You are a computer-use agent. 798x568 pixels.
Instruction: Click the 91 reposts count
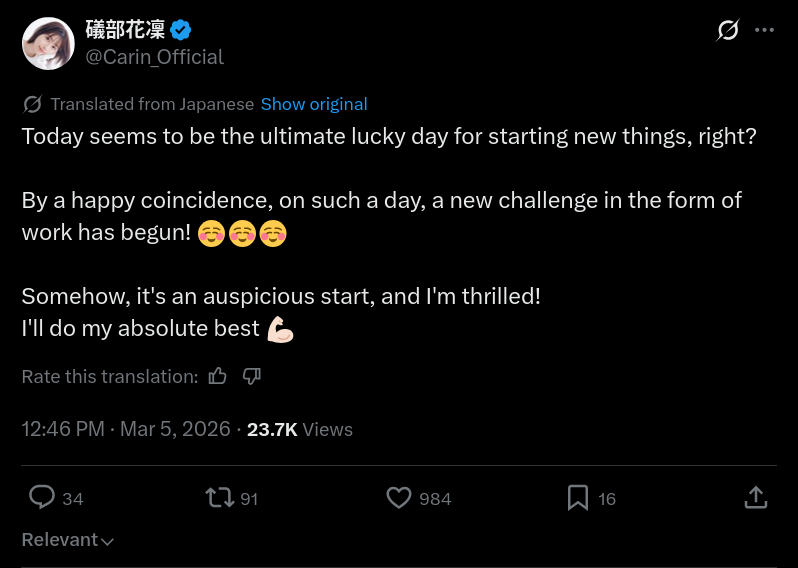coord(249,498)
